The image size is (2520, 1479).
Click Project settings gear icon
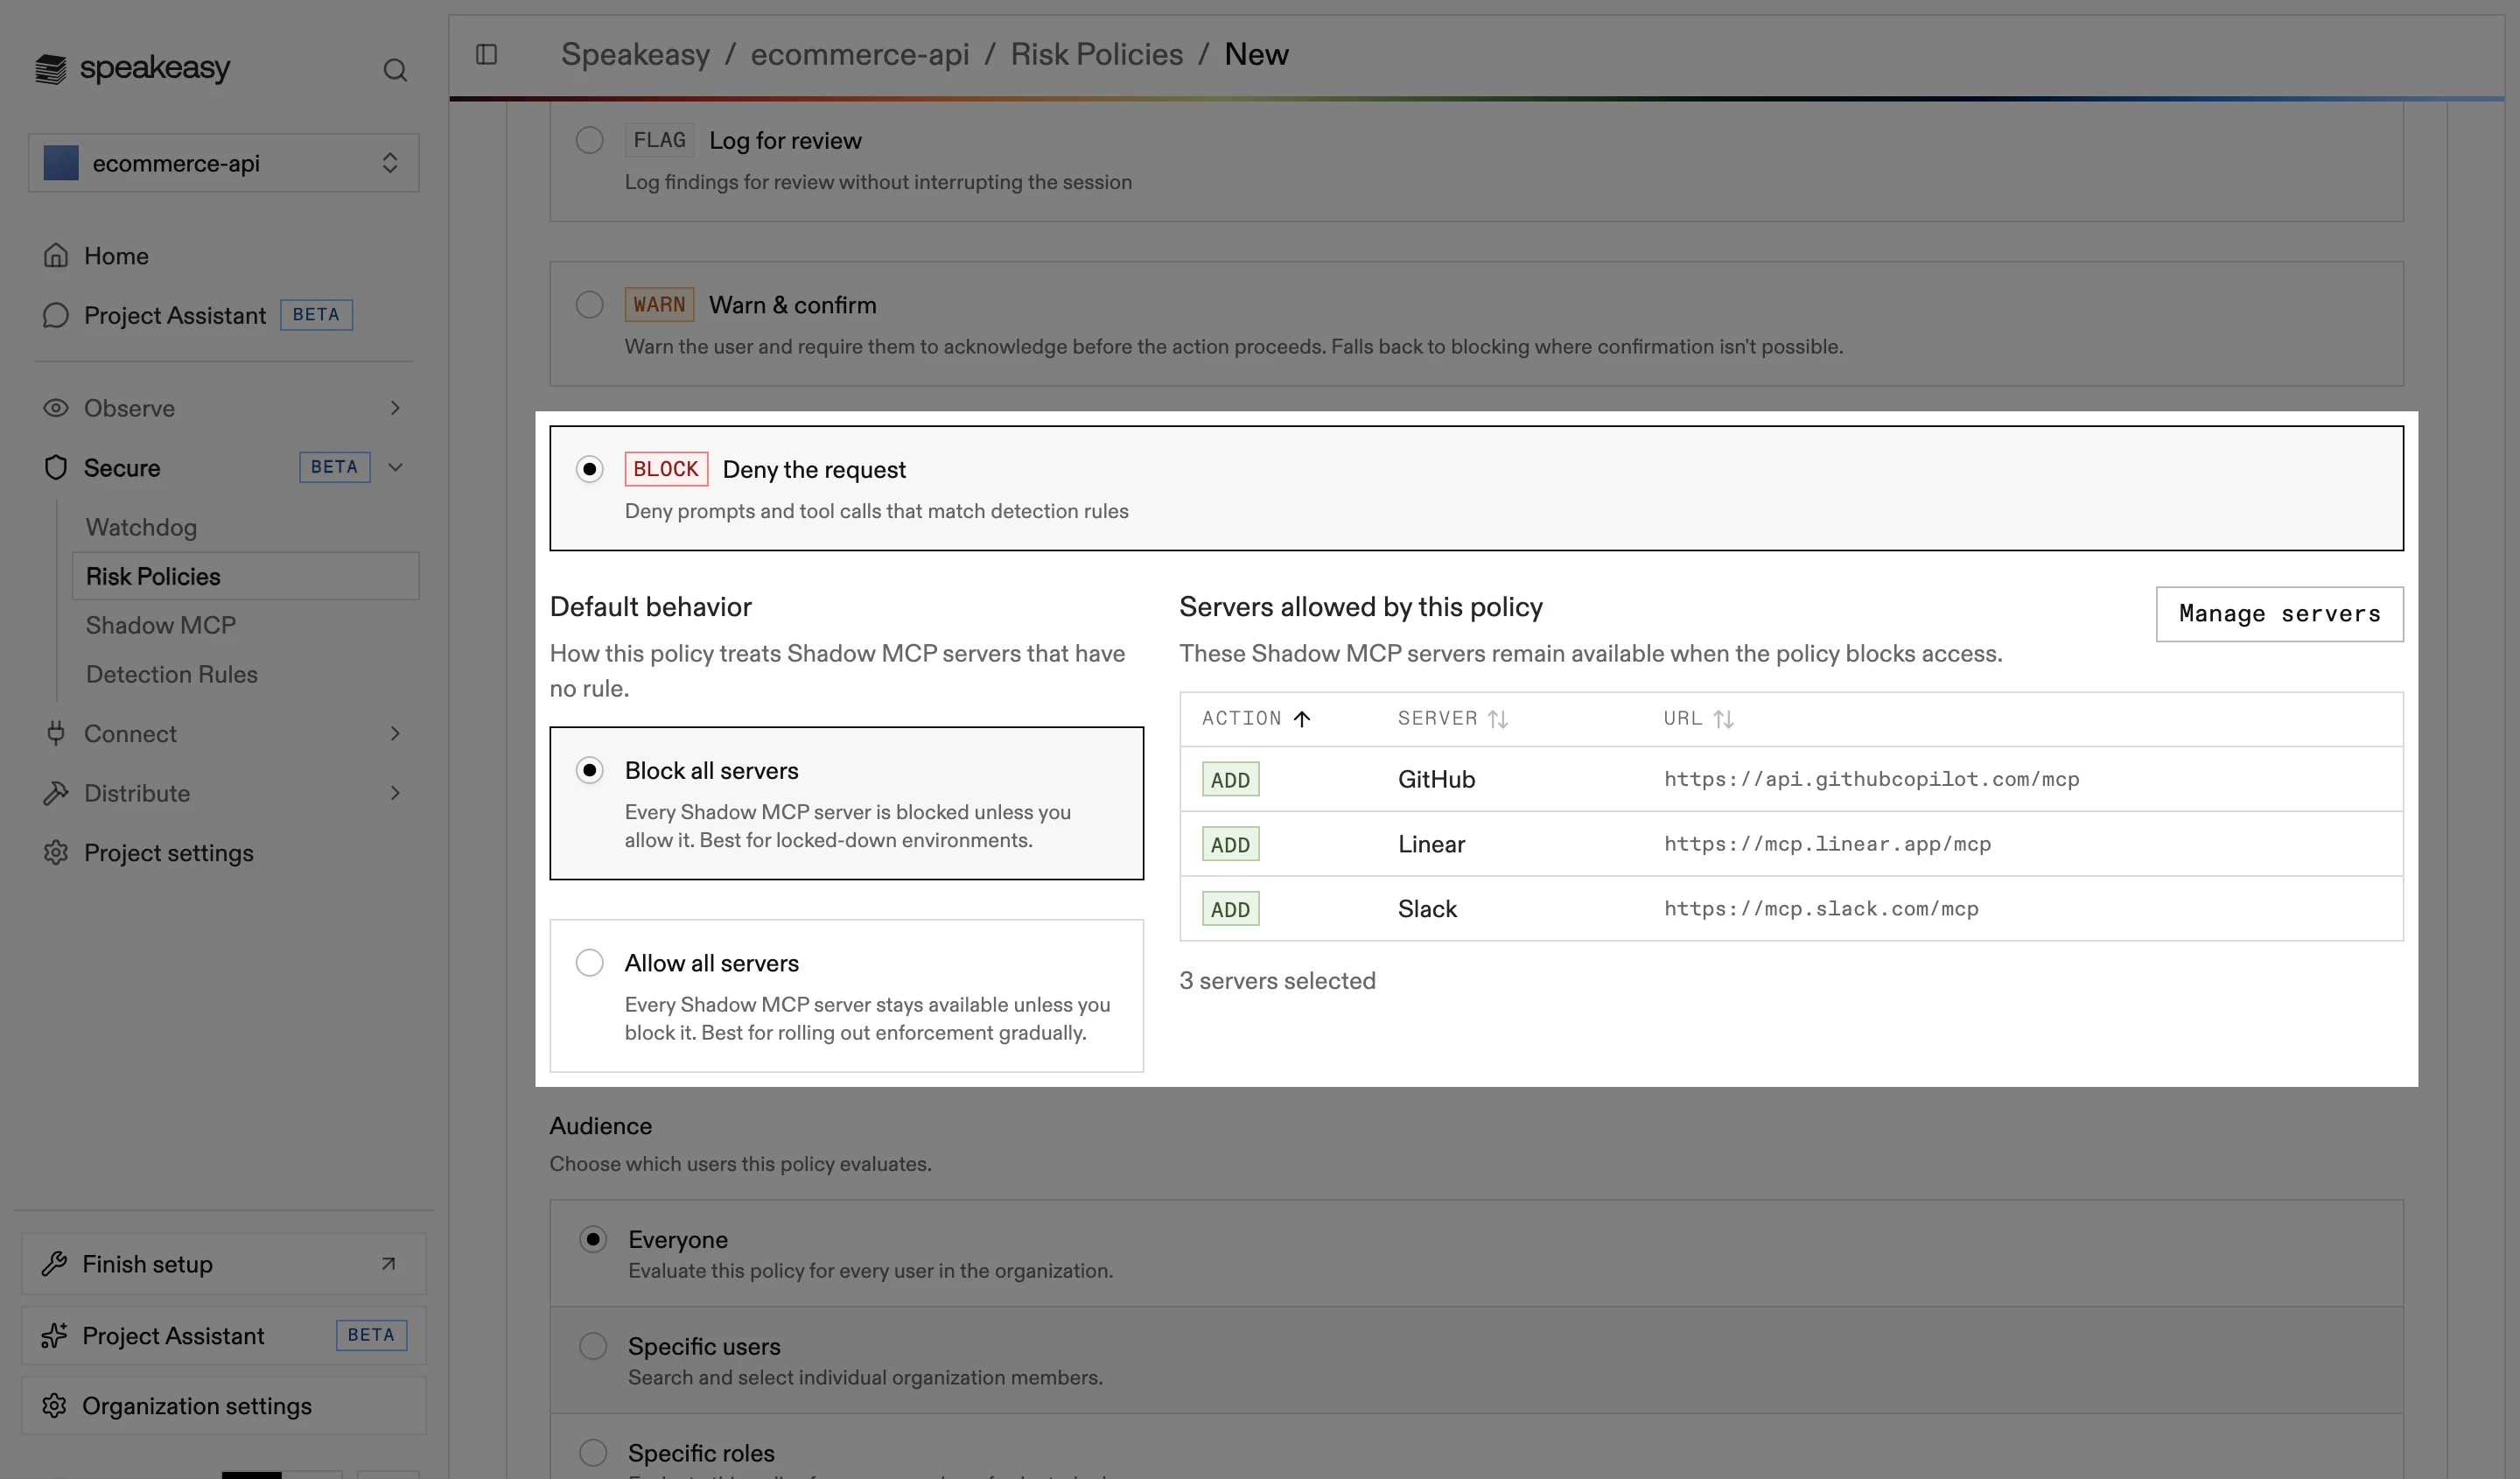[56, 853]
